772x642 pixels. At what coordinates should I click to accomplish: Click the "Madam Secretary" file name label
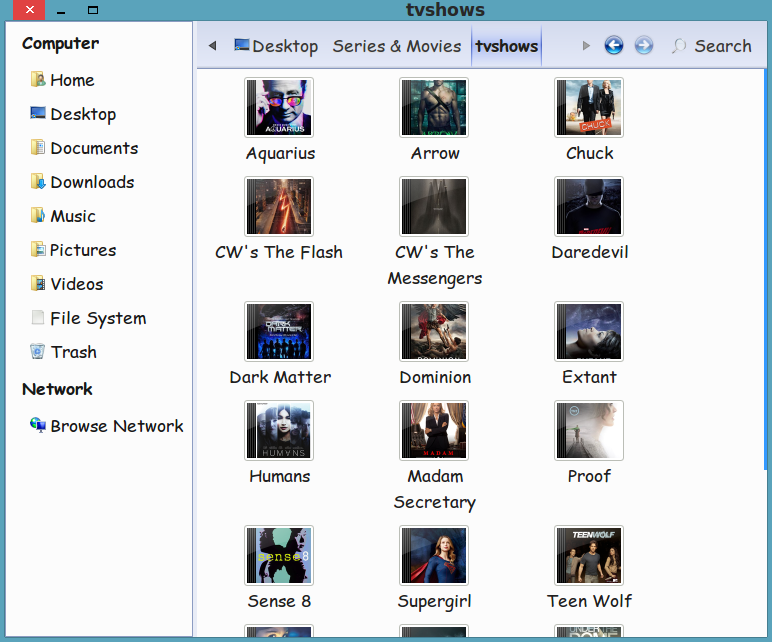point(435,489)
